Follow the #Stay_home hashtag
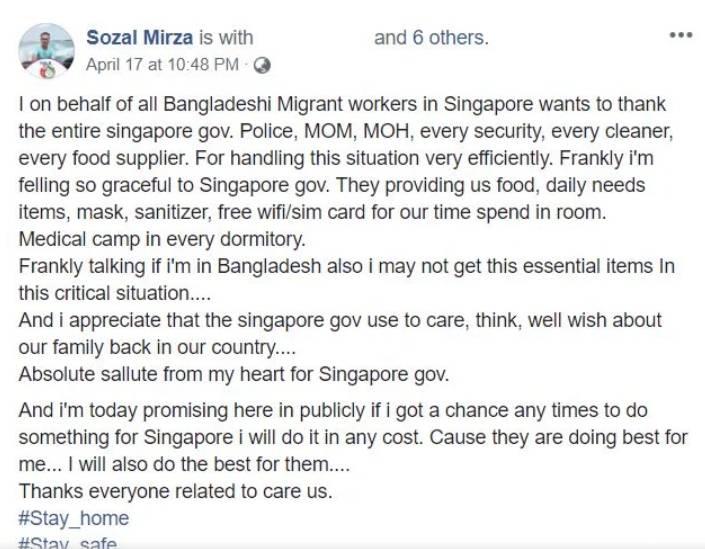Image resolution: width=705 pixels, height=549 pixels. point(74,519)
